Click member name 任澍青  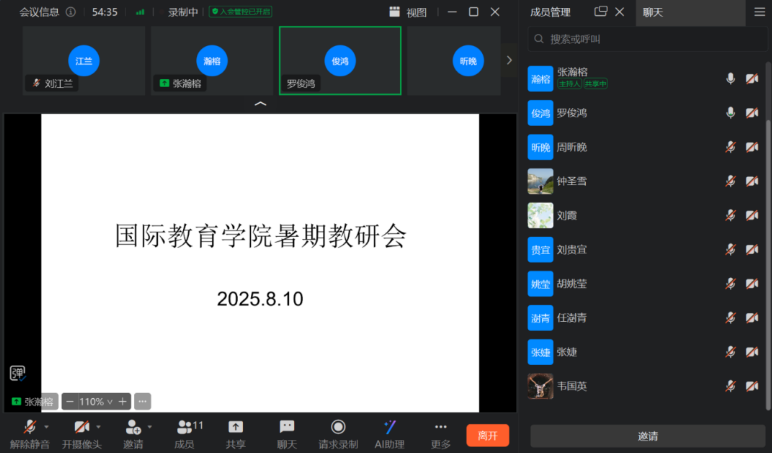point(572,318)
